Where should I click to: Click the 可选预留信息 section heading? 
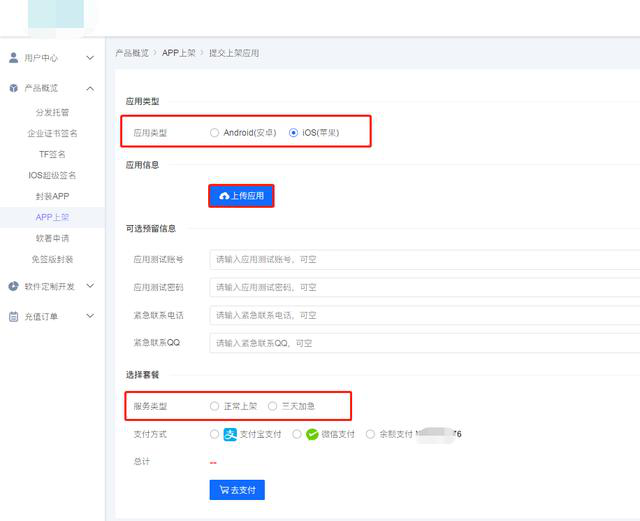coord(151,229)
